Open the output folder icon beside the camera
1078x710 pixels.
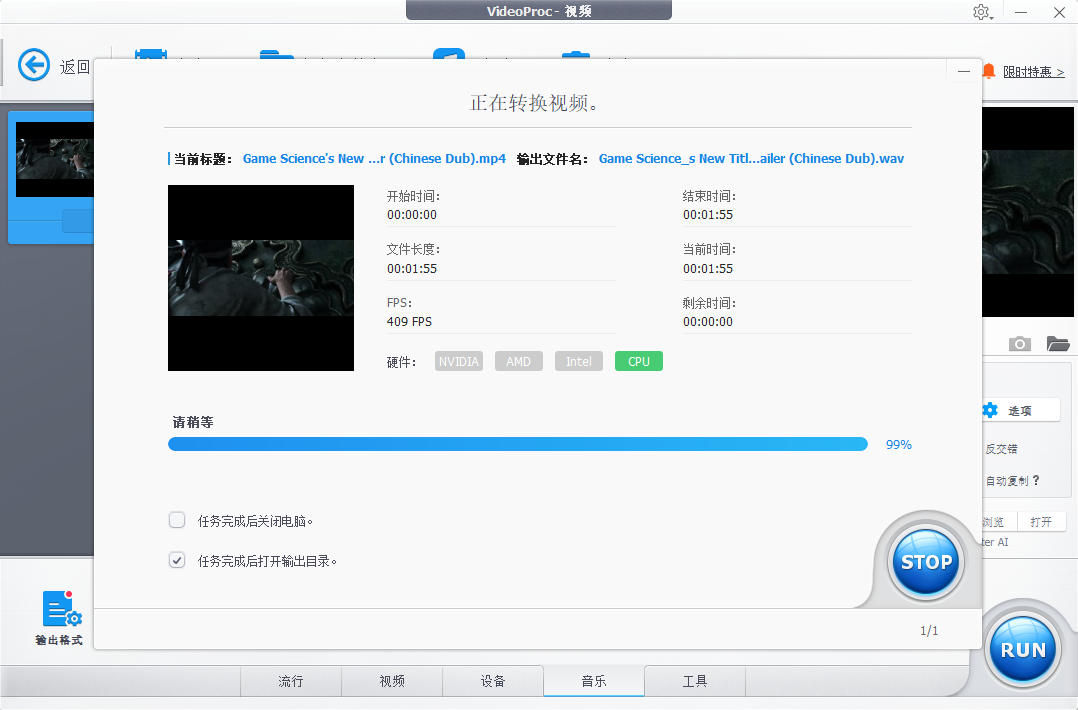point(1058,343)
